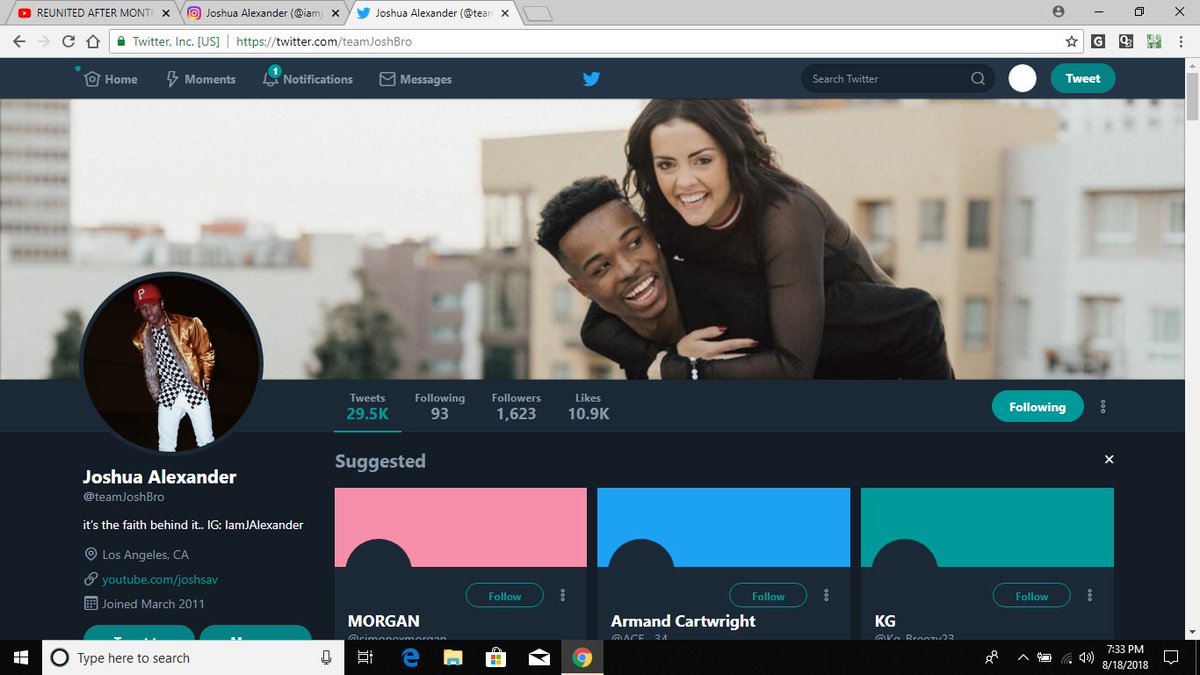Open Action Center notifications
The height and width of the screenshot is (675, 1200).
coord(1171,658)
